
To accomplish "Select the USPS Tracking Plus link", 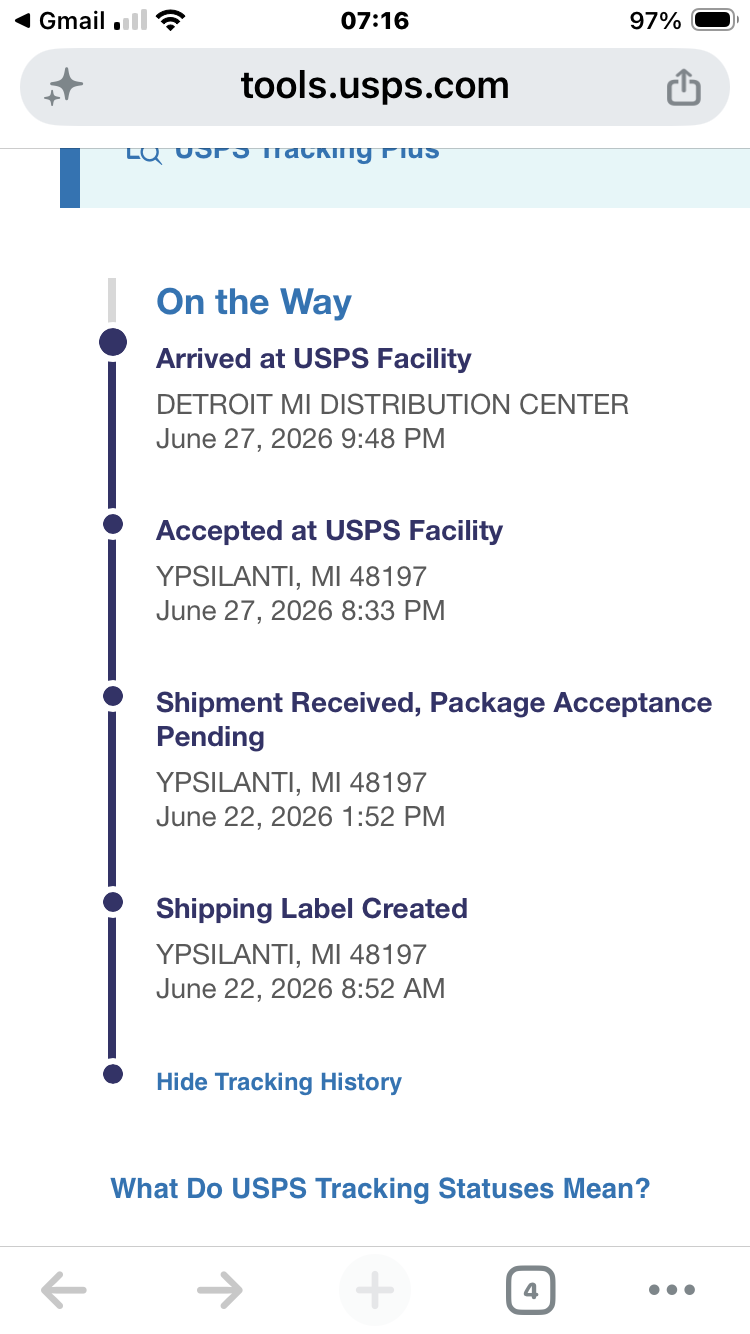I will click(x=307, y=152).
